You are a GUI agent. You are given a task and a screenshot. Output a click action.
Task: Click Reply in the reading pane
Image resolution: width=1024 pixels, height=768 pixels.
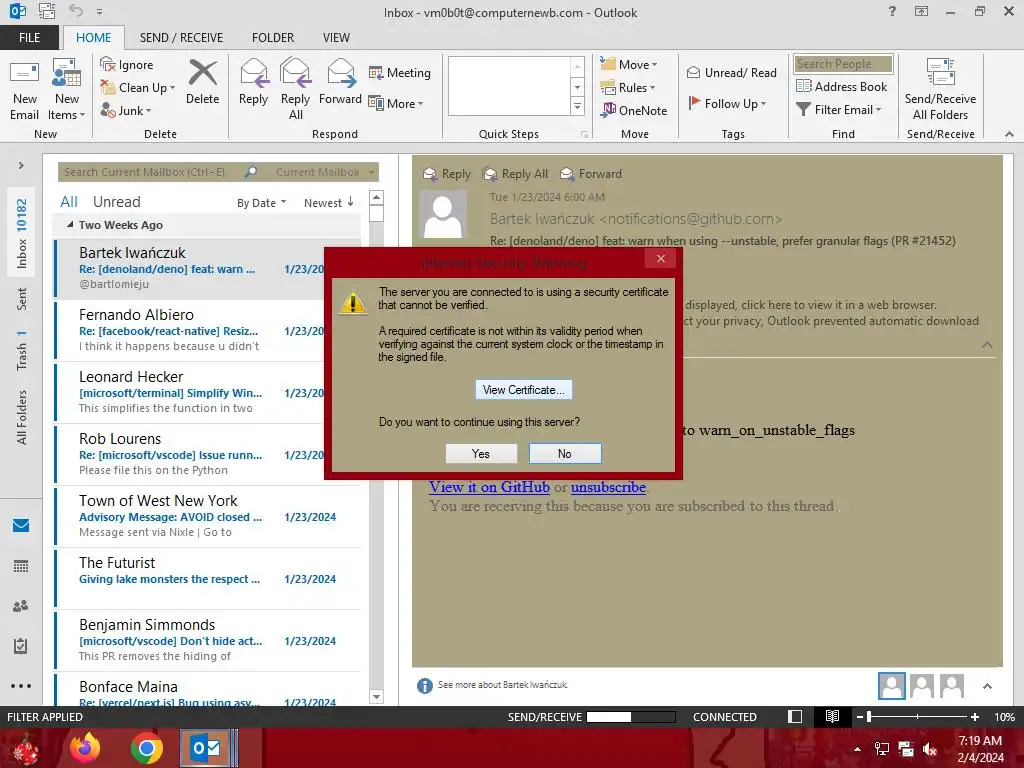(x=447, y=174)
